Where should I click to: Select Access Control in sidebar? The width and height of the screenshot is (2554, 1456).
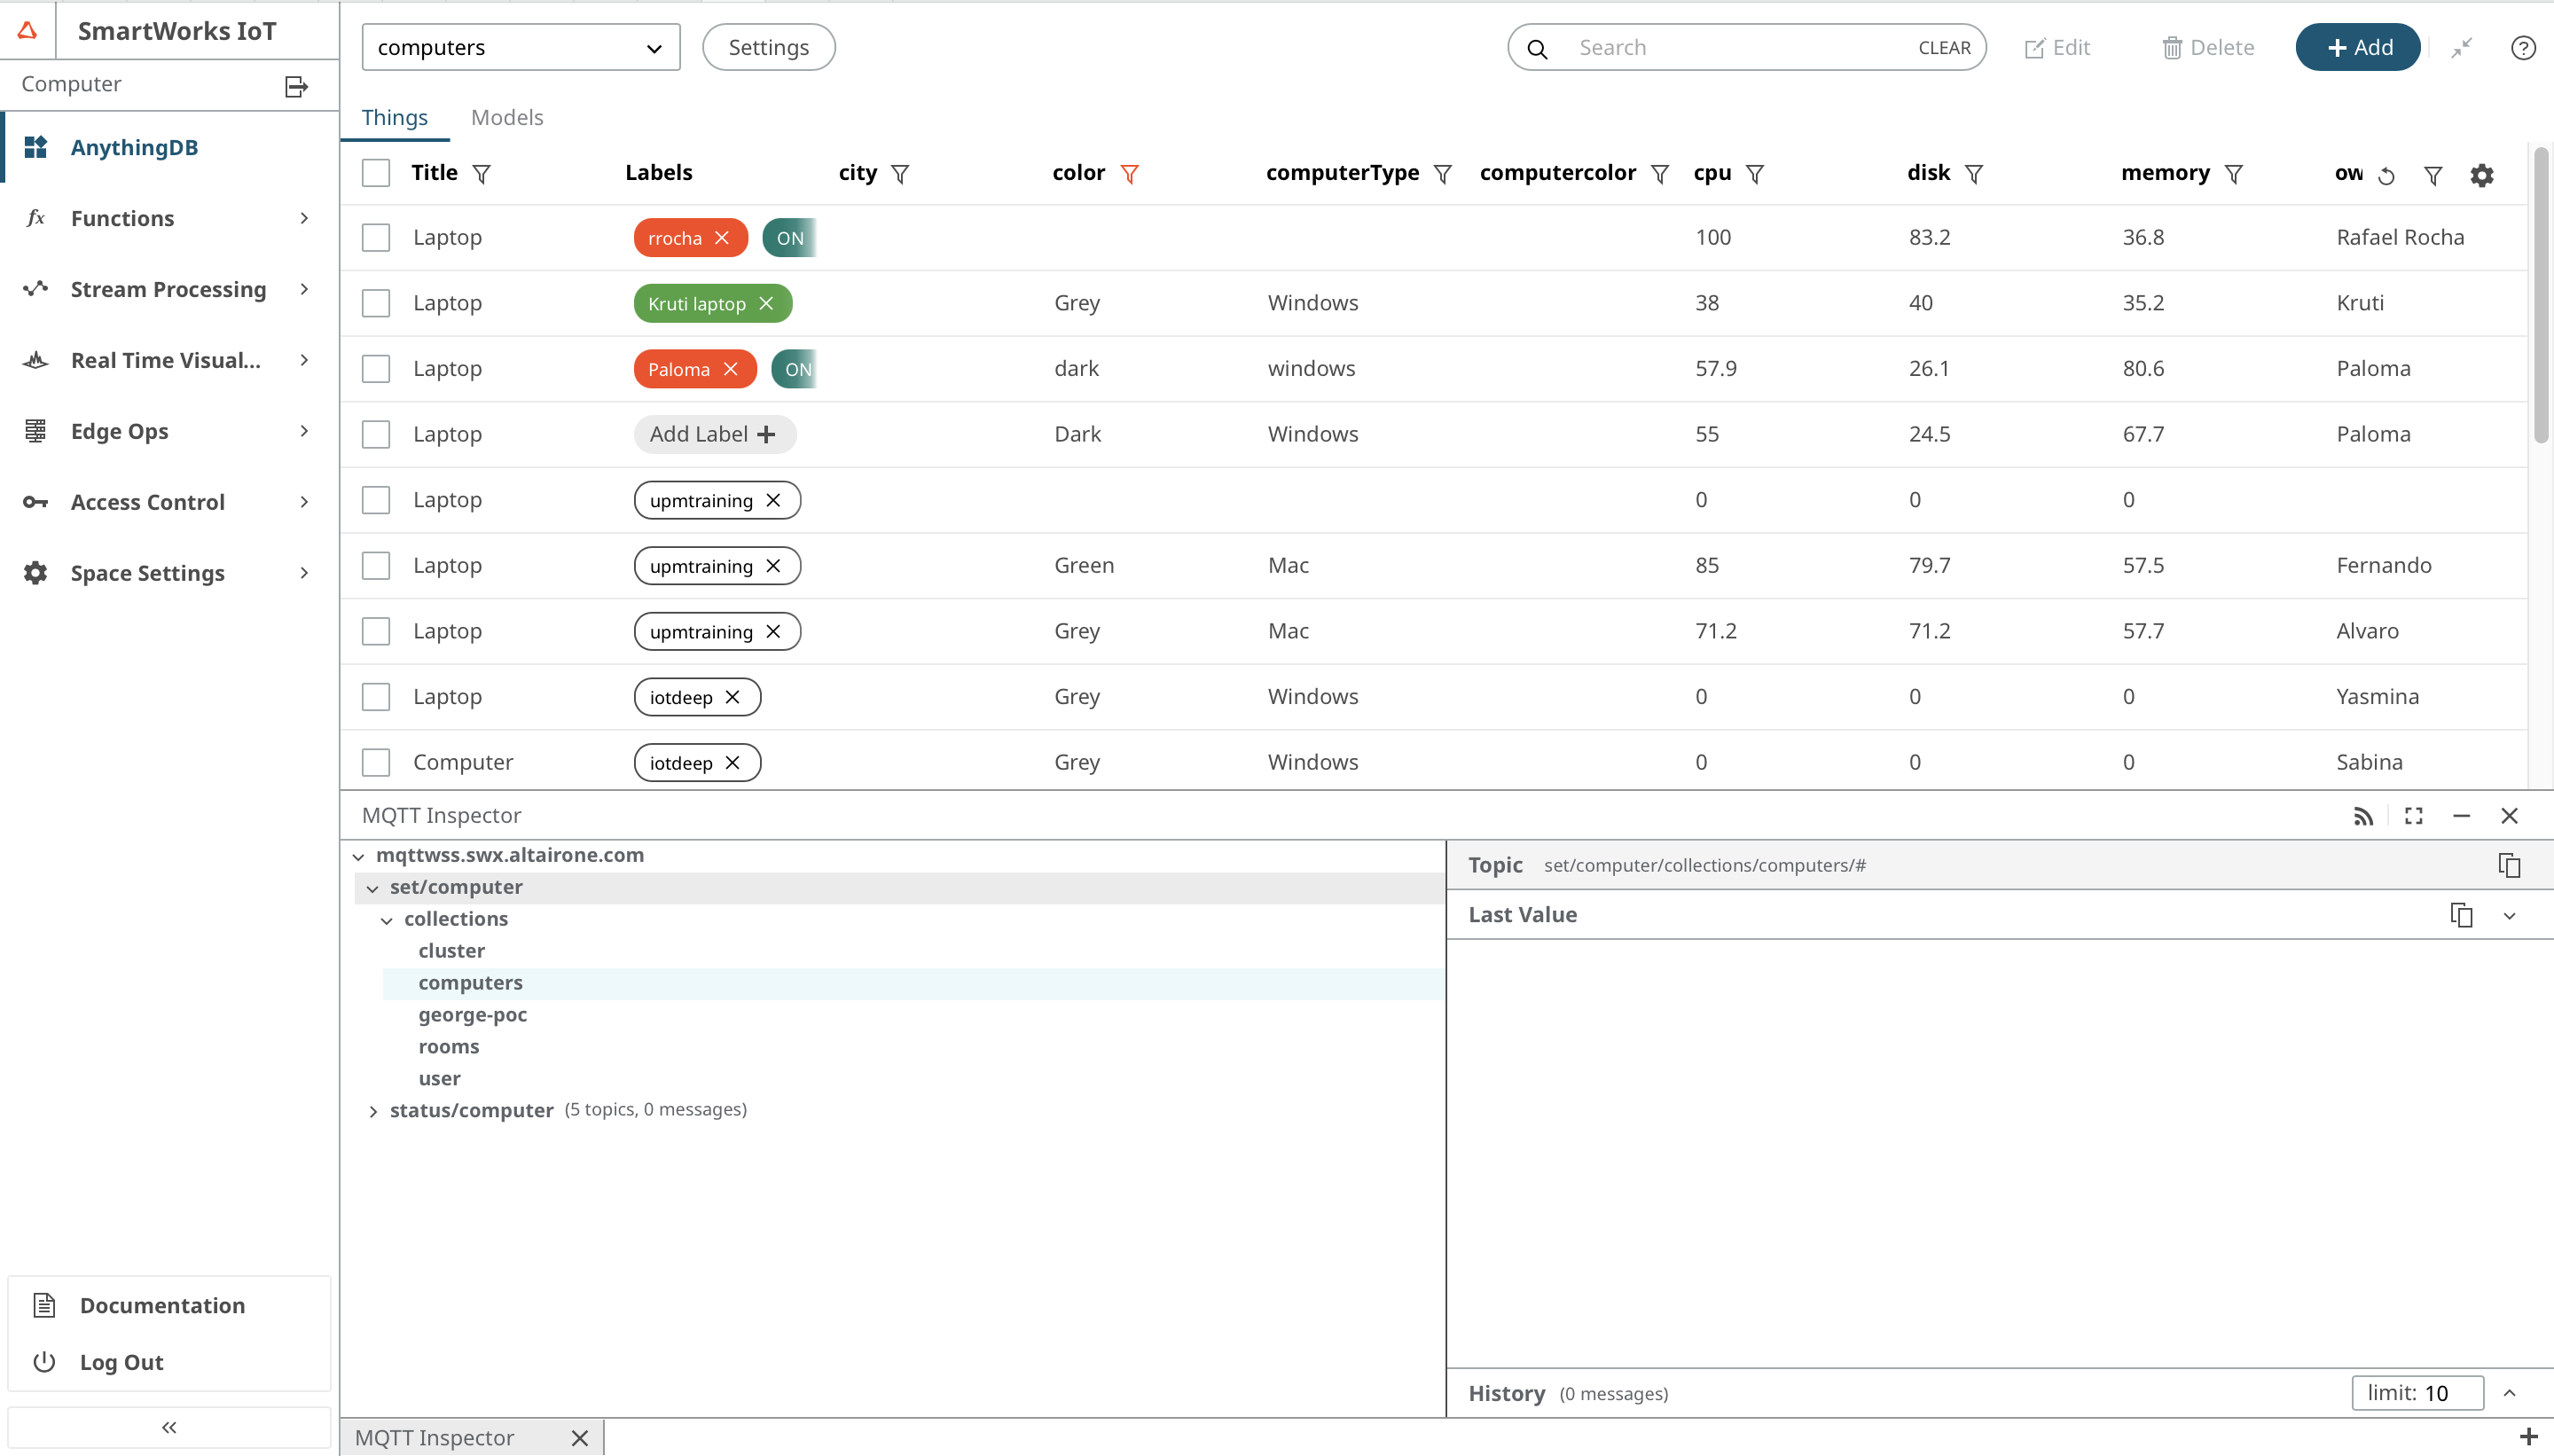pyautogui.click(x=145, y=501)
